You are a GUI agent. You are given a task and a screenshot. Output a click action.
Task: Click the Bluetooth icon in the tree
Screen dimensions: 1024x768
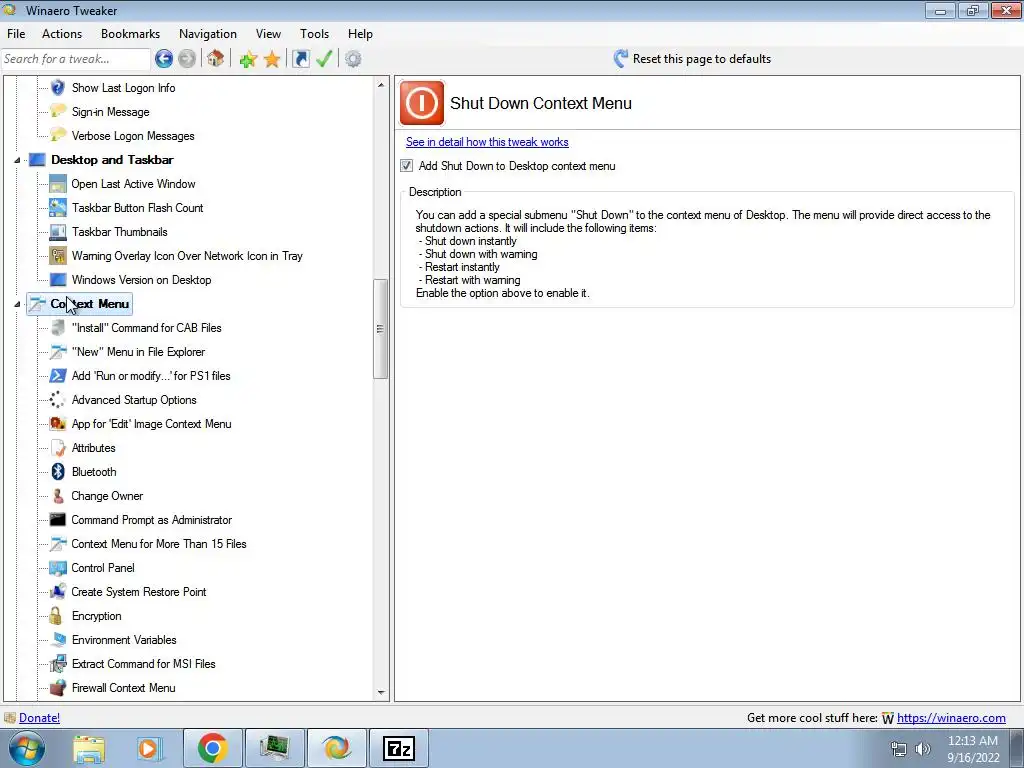pyautogui.click(x=58, y=472)
